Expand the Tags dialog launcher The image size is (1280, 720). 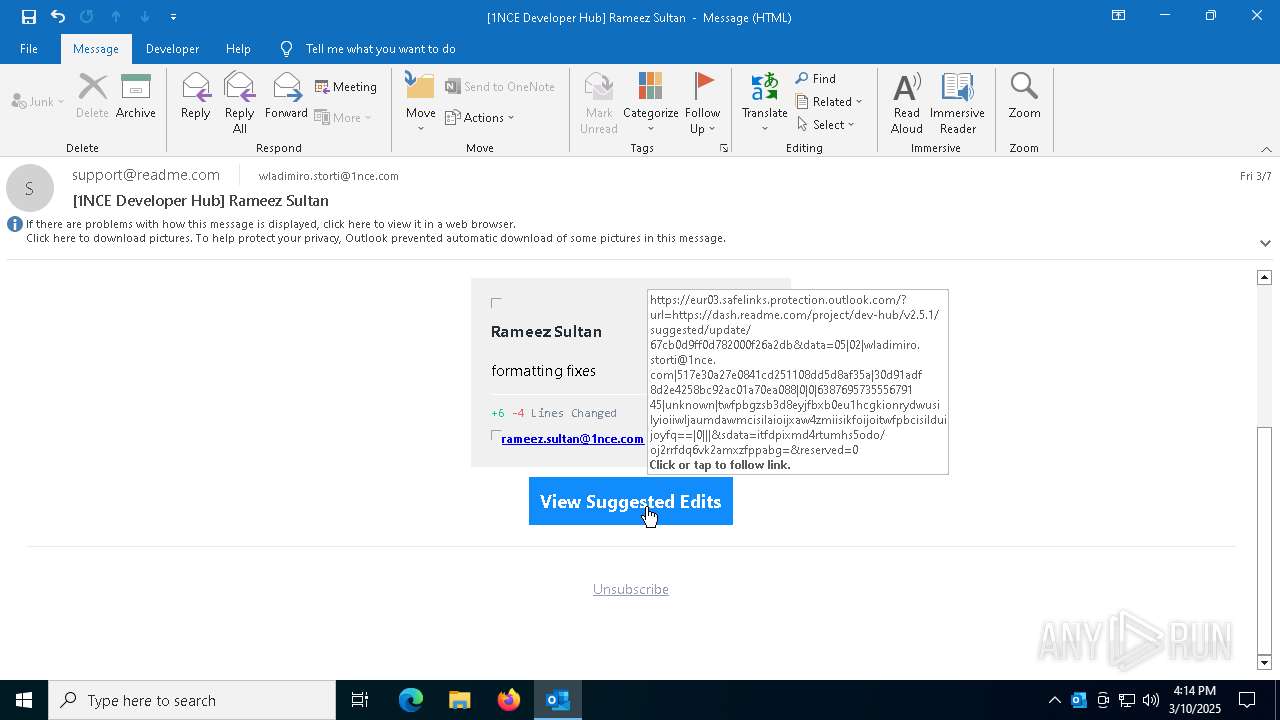coord(724,148)
